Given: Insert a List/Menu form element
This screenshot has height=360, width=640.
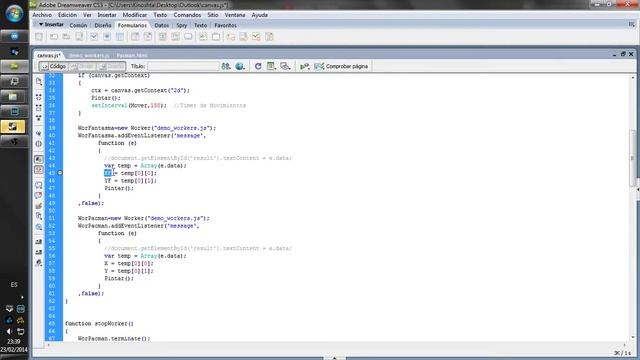Looking at the screenshot, I should pyautogui.click(x=135, y=37).
